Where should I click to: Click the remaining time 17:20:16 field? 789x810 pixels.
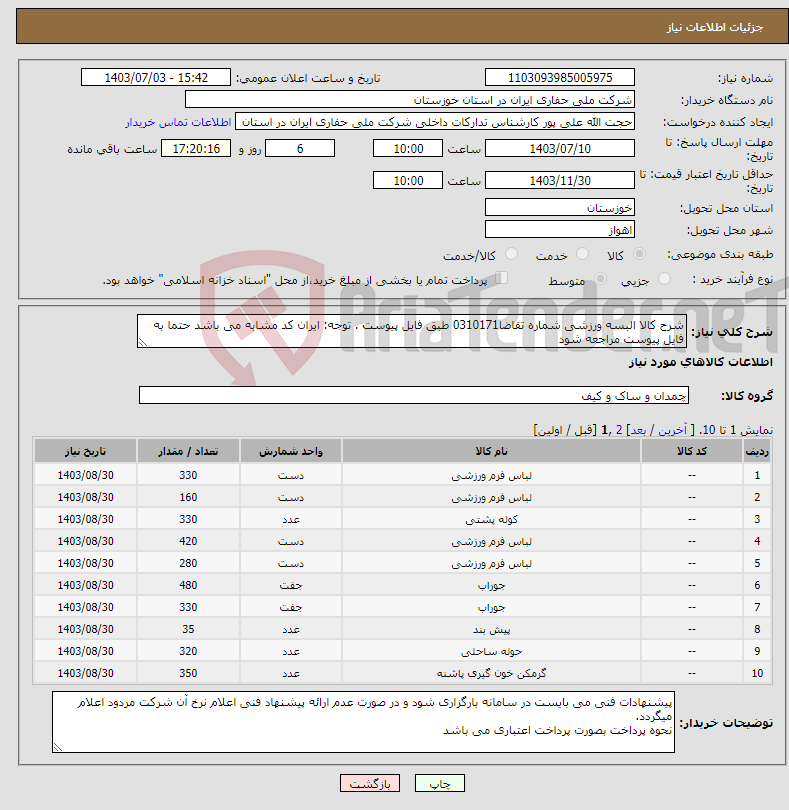(x=196, y=149)
